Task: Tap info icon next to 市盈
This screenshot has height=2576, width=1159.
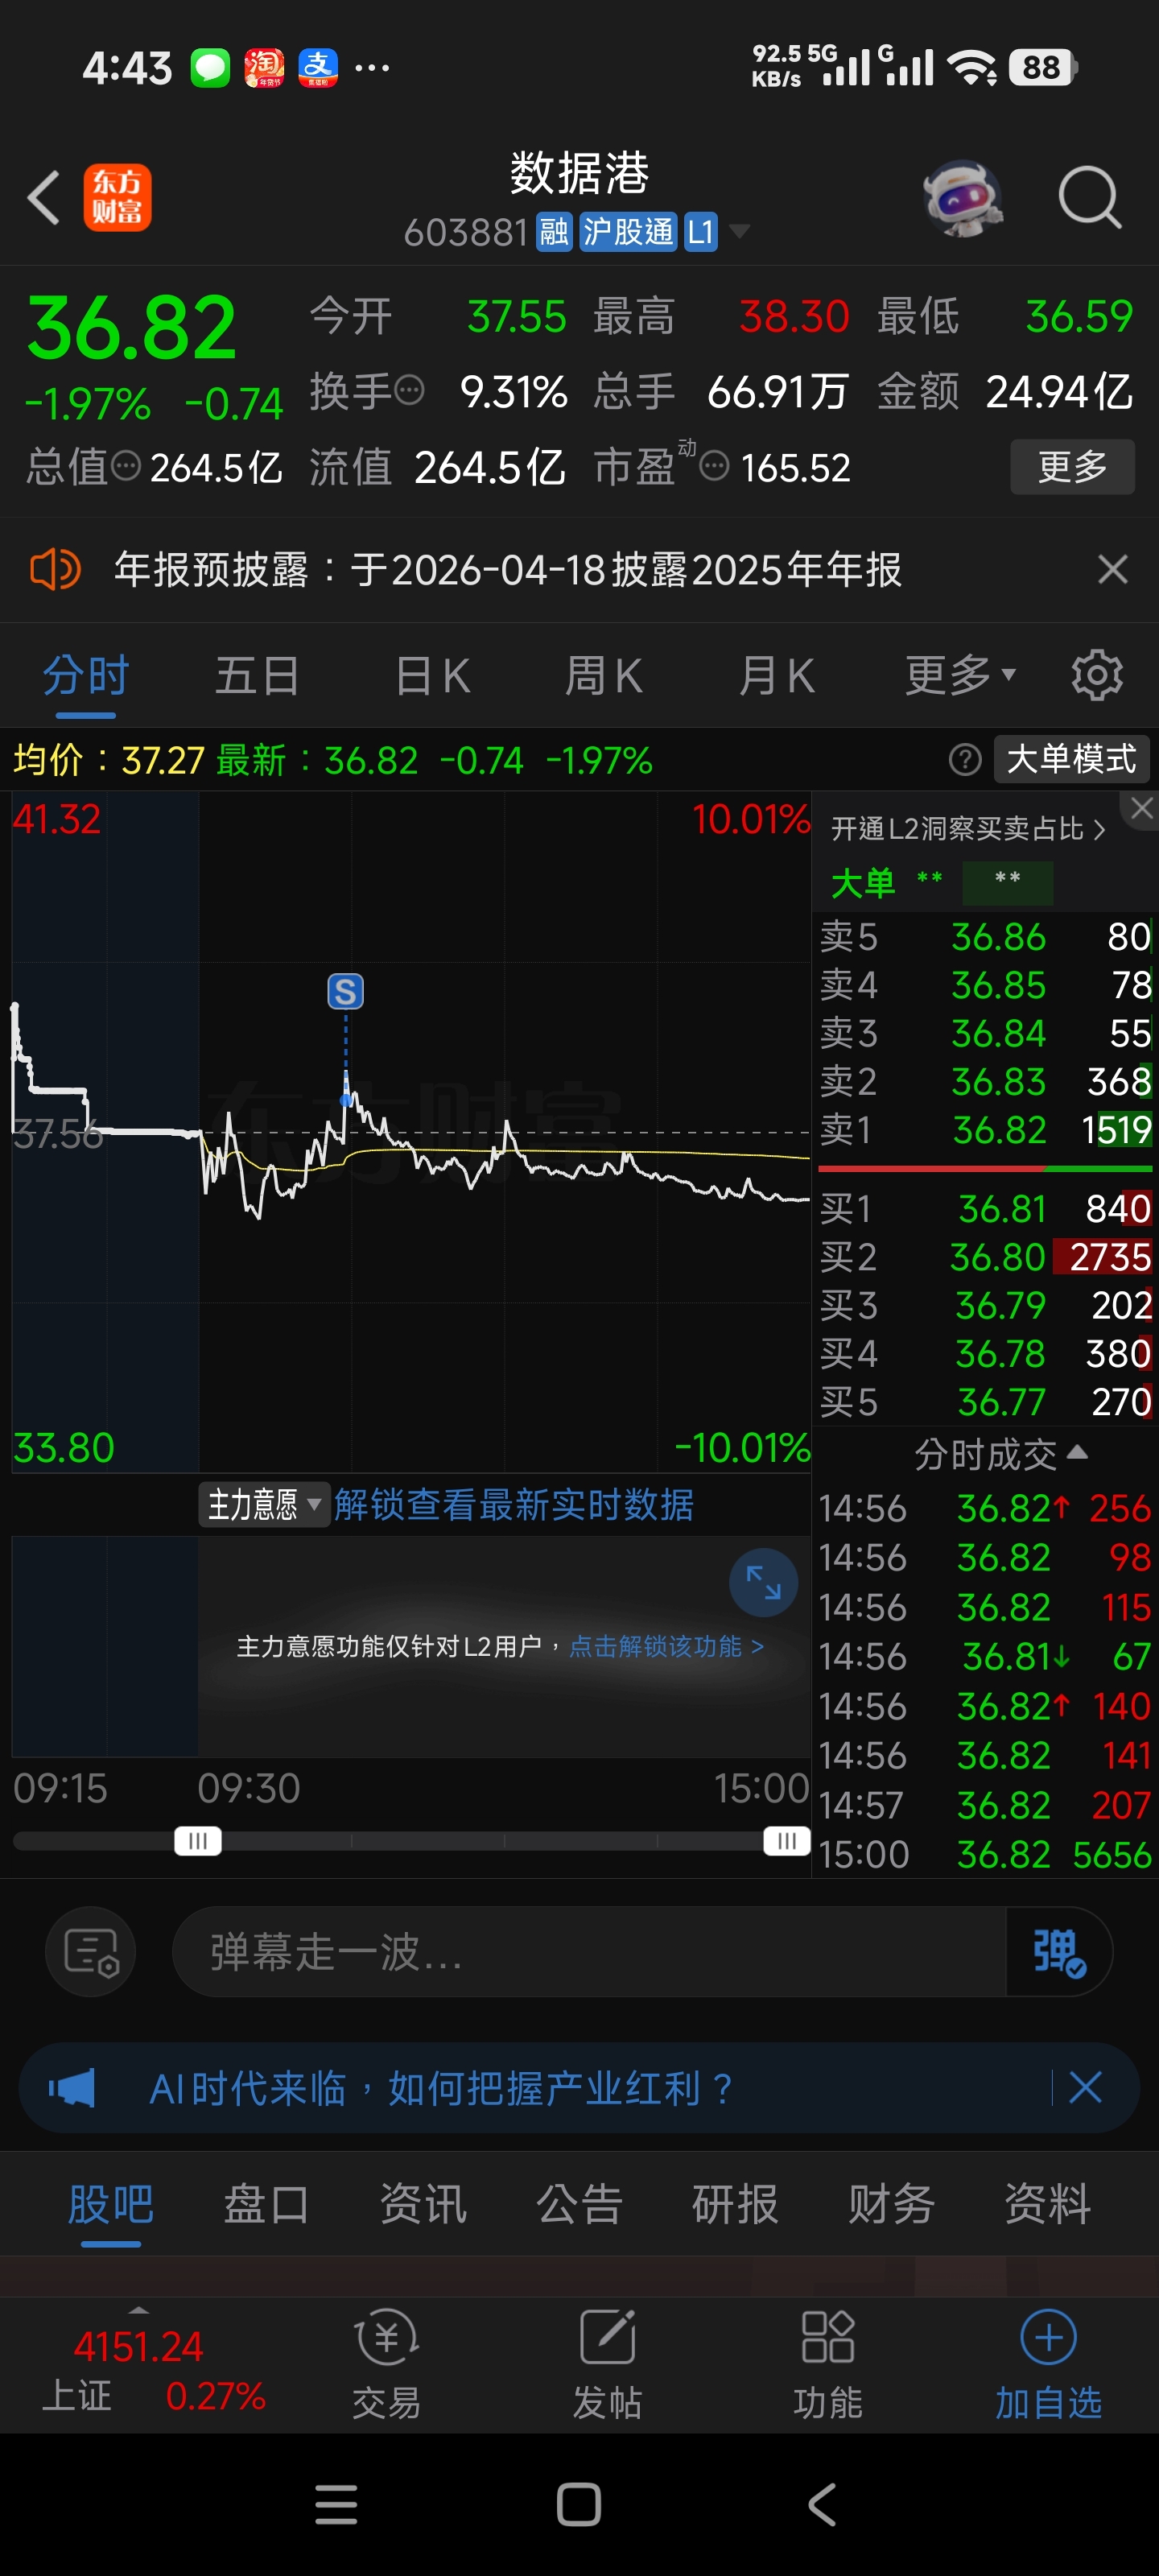Action: [714, 466]
